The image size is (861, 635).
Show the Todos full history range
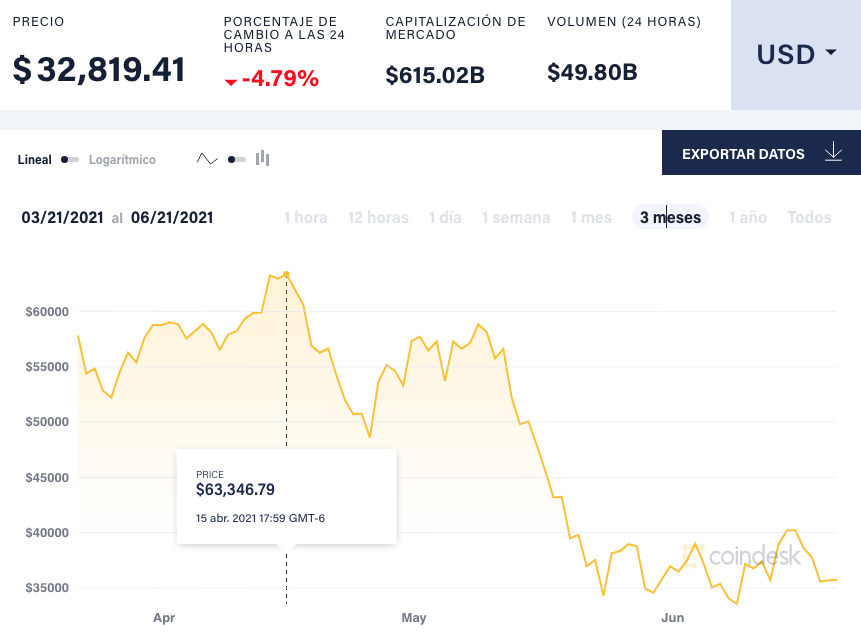pos(809,218)
